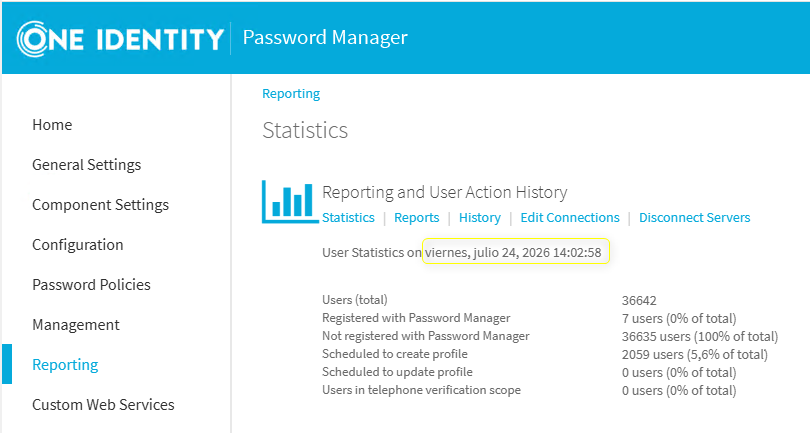Click the Edit Connections link
This screenshot has height=433, width=810.
coord(570,218)
